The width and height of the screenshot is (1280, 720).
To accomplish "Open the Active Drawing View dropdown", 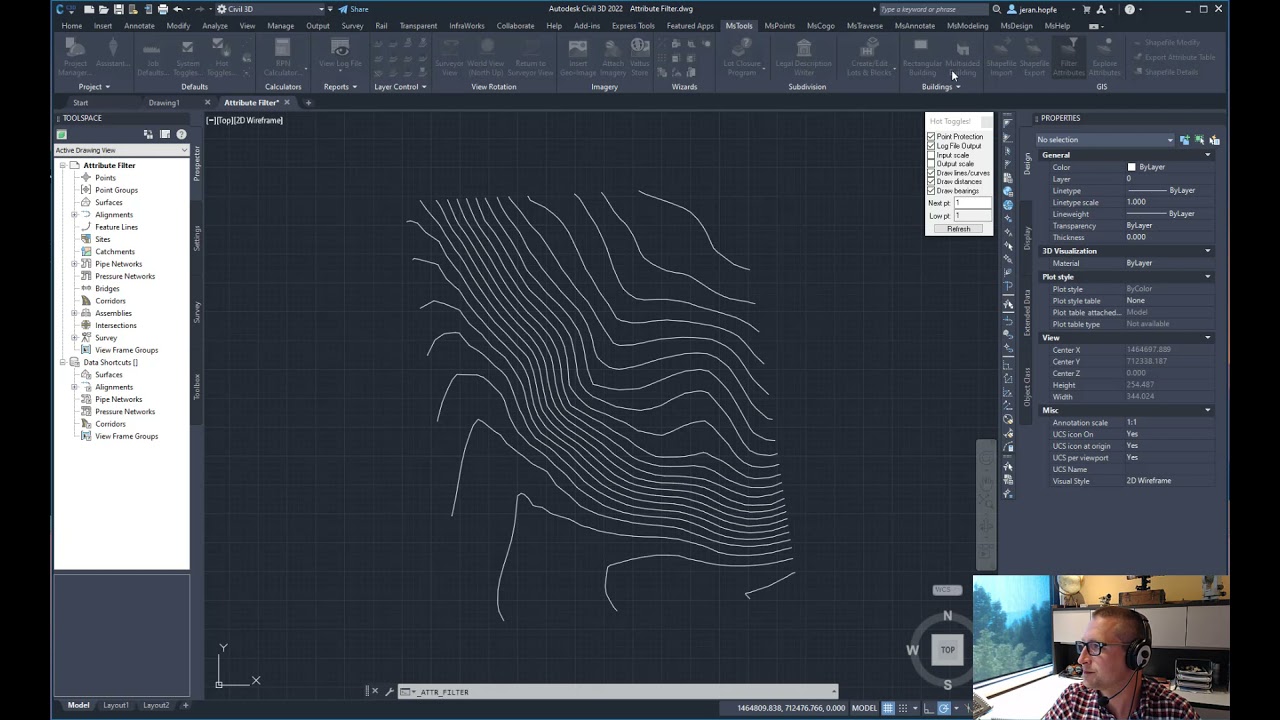I will click(x=121, y=150).
